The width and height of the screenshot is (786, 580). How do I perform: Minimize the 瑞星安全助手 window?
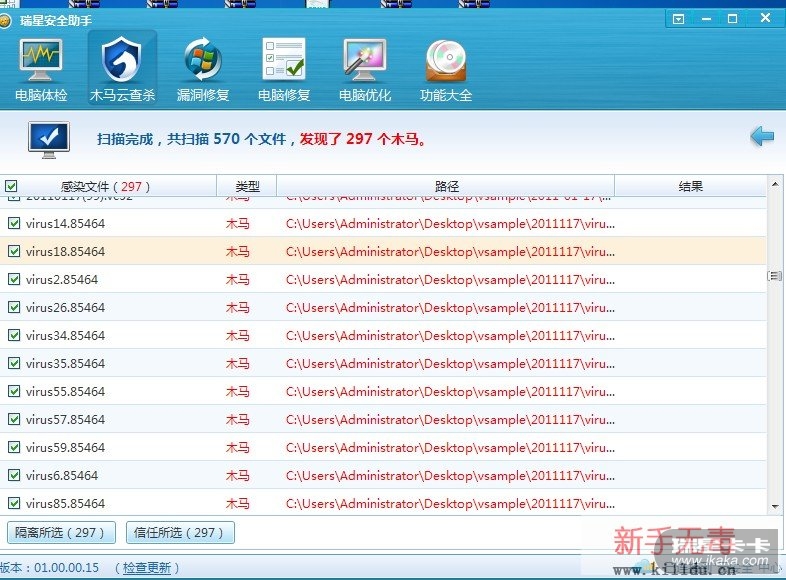pyautogui.click(x=706, y=19)
